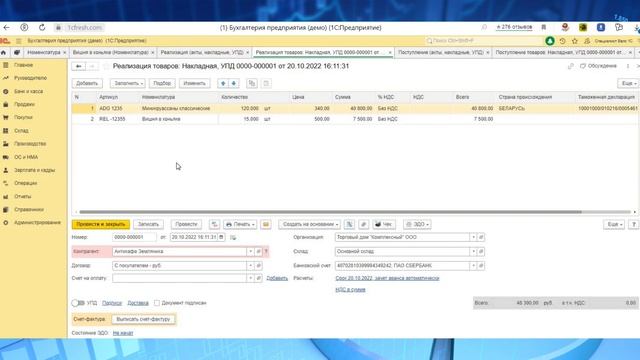Click the table's horizontal scrollbar
The image size is (640, 360).
click(x=331, y=212)
